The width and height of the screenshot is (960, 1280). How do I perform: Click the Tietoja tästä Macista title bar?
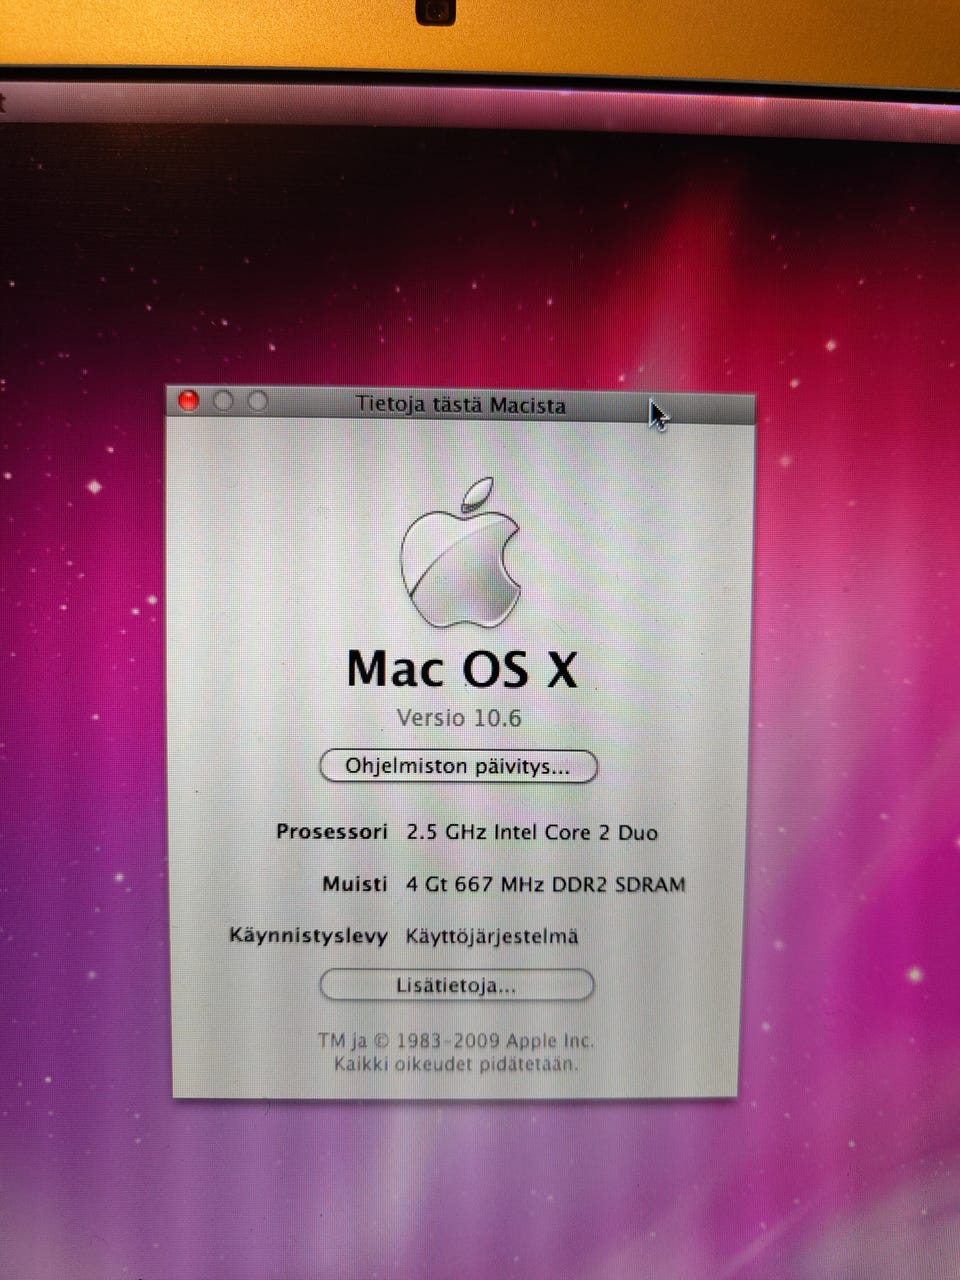[x=461, y=405]
